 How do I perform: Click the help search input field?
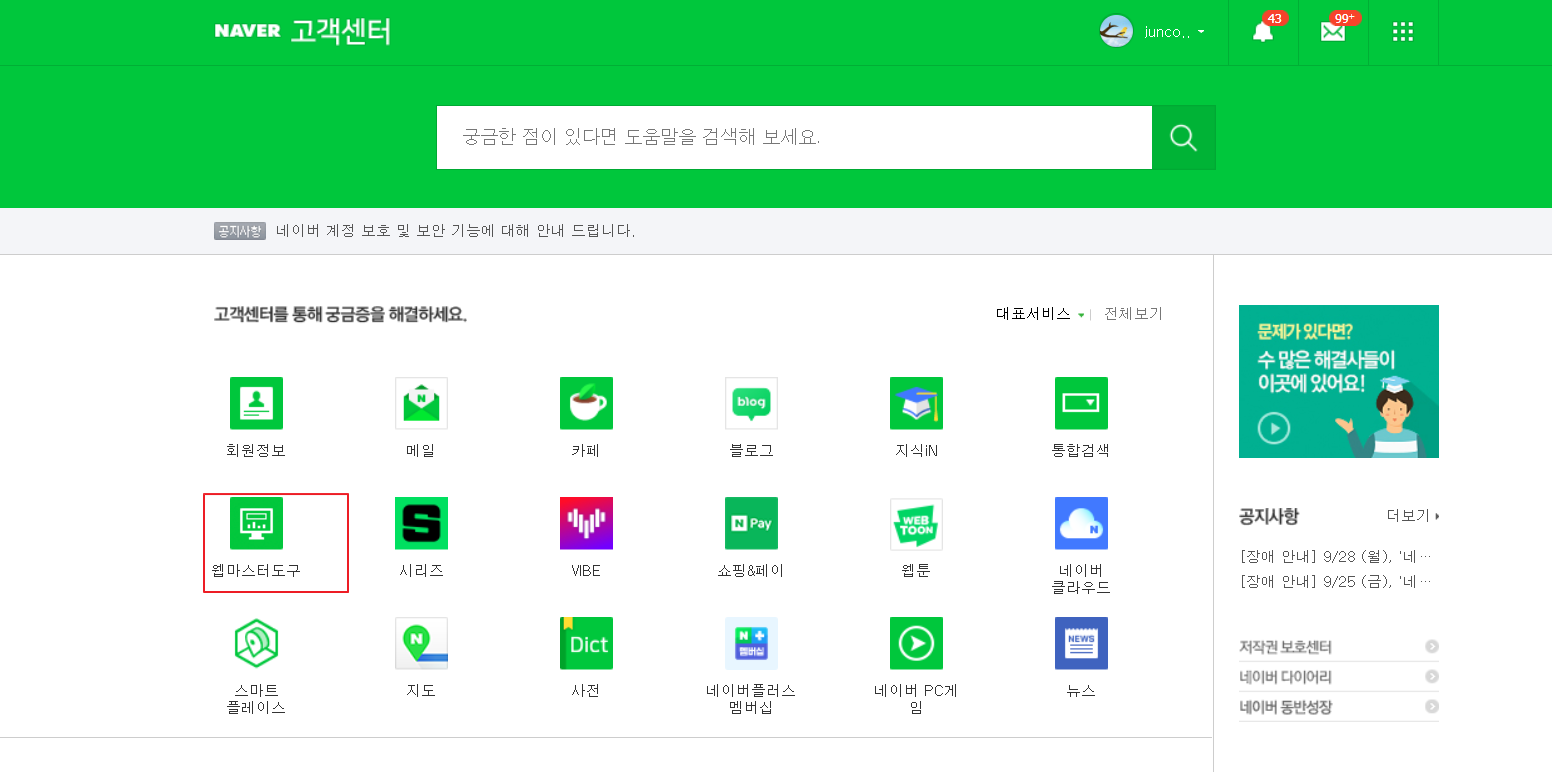pyautogui.click(x=795, y=137)
